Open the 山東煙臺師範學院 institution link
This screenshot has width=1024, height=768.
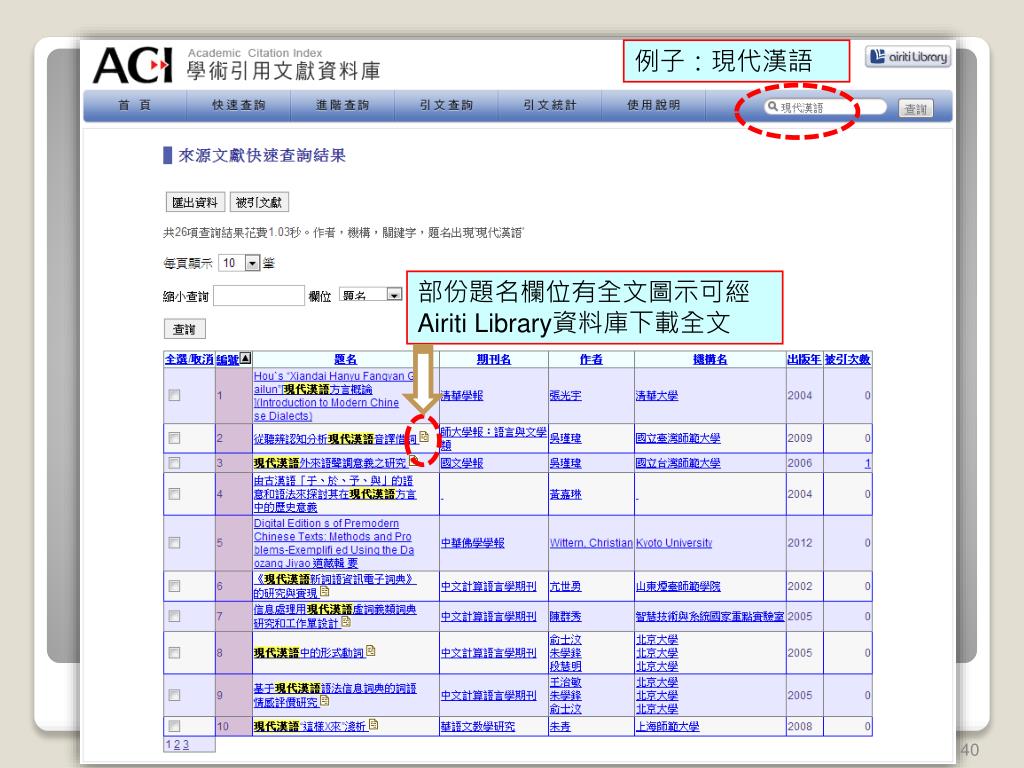coord(678,586)
